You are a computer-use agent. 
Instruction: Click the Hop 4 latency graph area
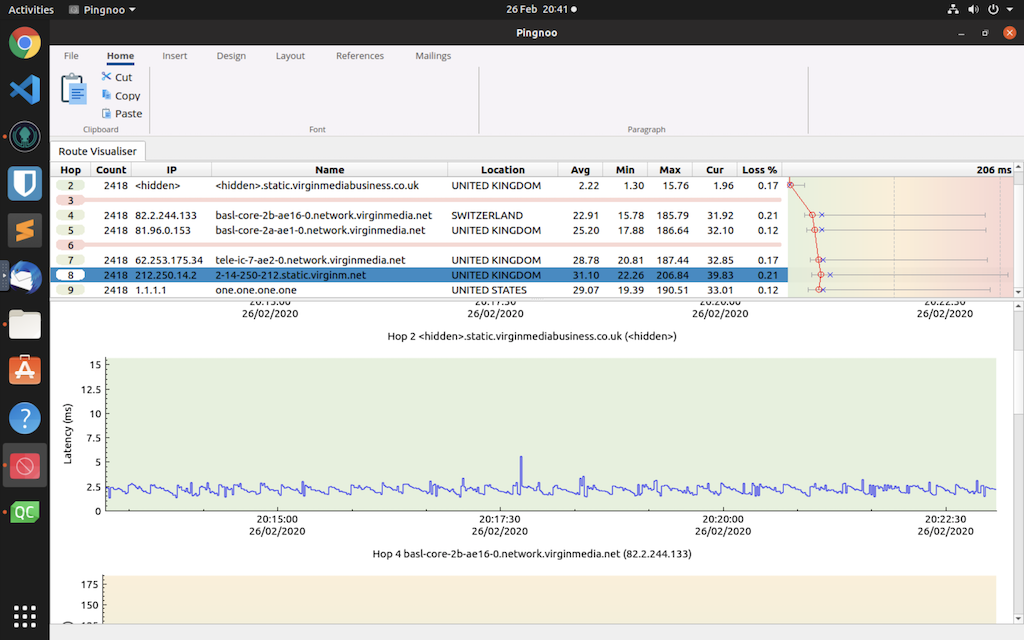551,599
